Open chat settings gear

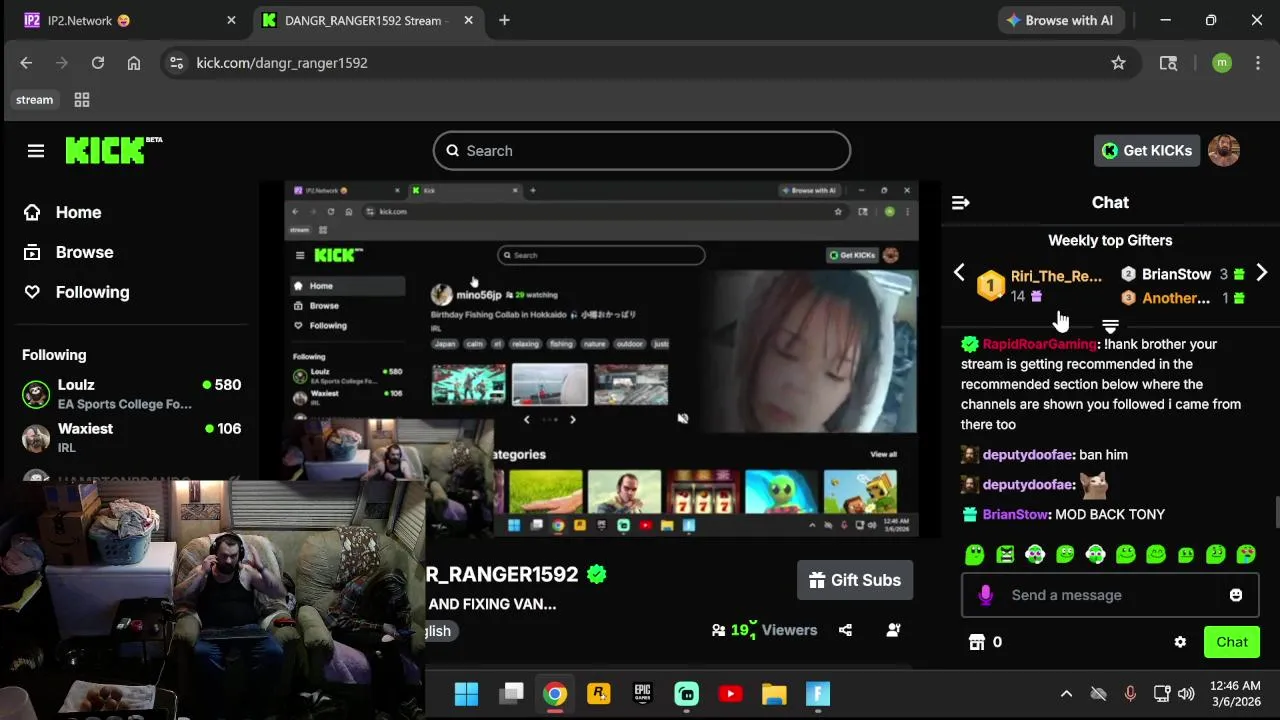[x=1180, y=642]
